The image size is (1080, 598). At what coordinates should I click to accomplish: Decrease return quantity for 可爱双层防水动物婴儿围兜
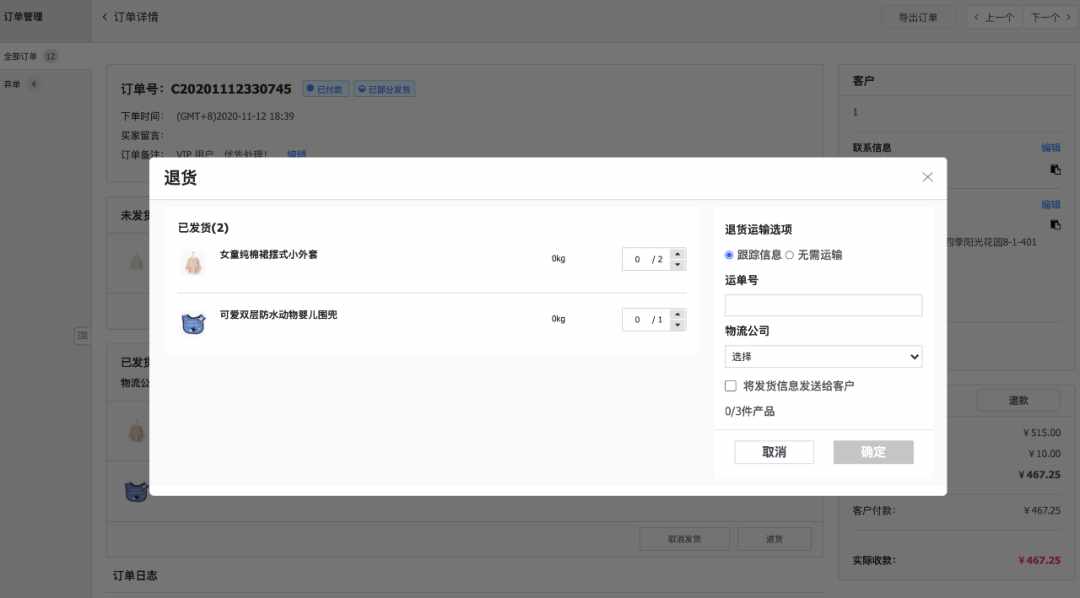(x=678, y=325)
